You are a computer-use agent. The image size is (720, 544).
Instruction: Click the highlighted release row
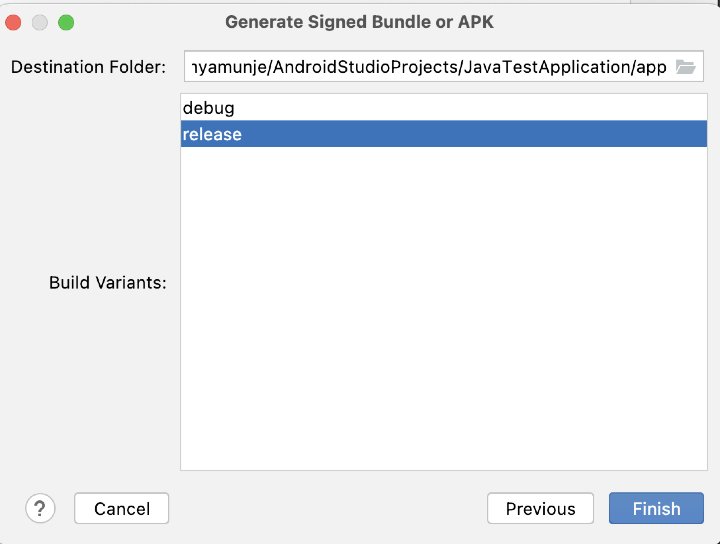coord(442,134)
